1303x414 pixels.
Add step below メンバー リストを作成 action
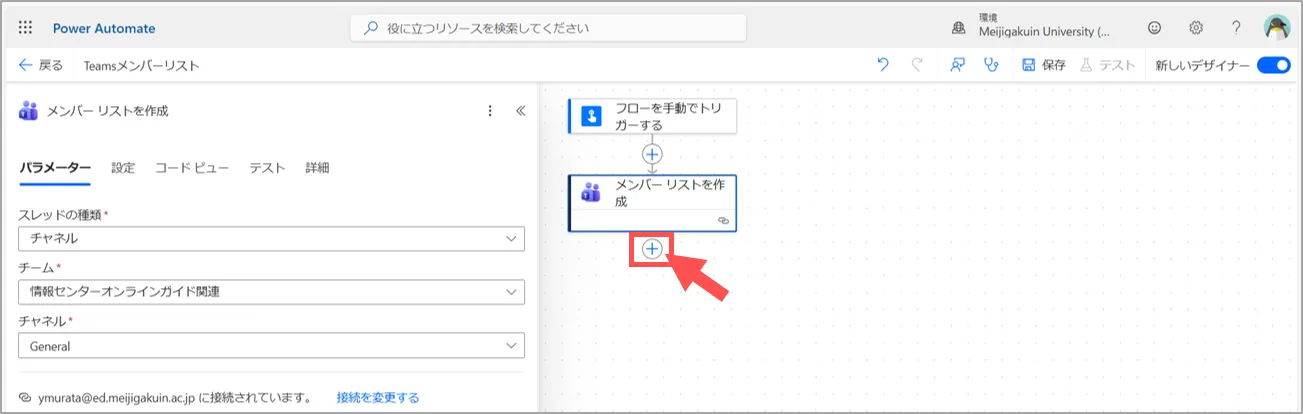[x=652, y=249]
